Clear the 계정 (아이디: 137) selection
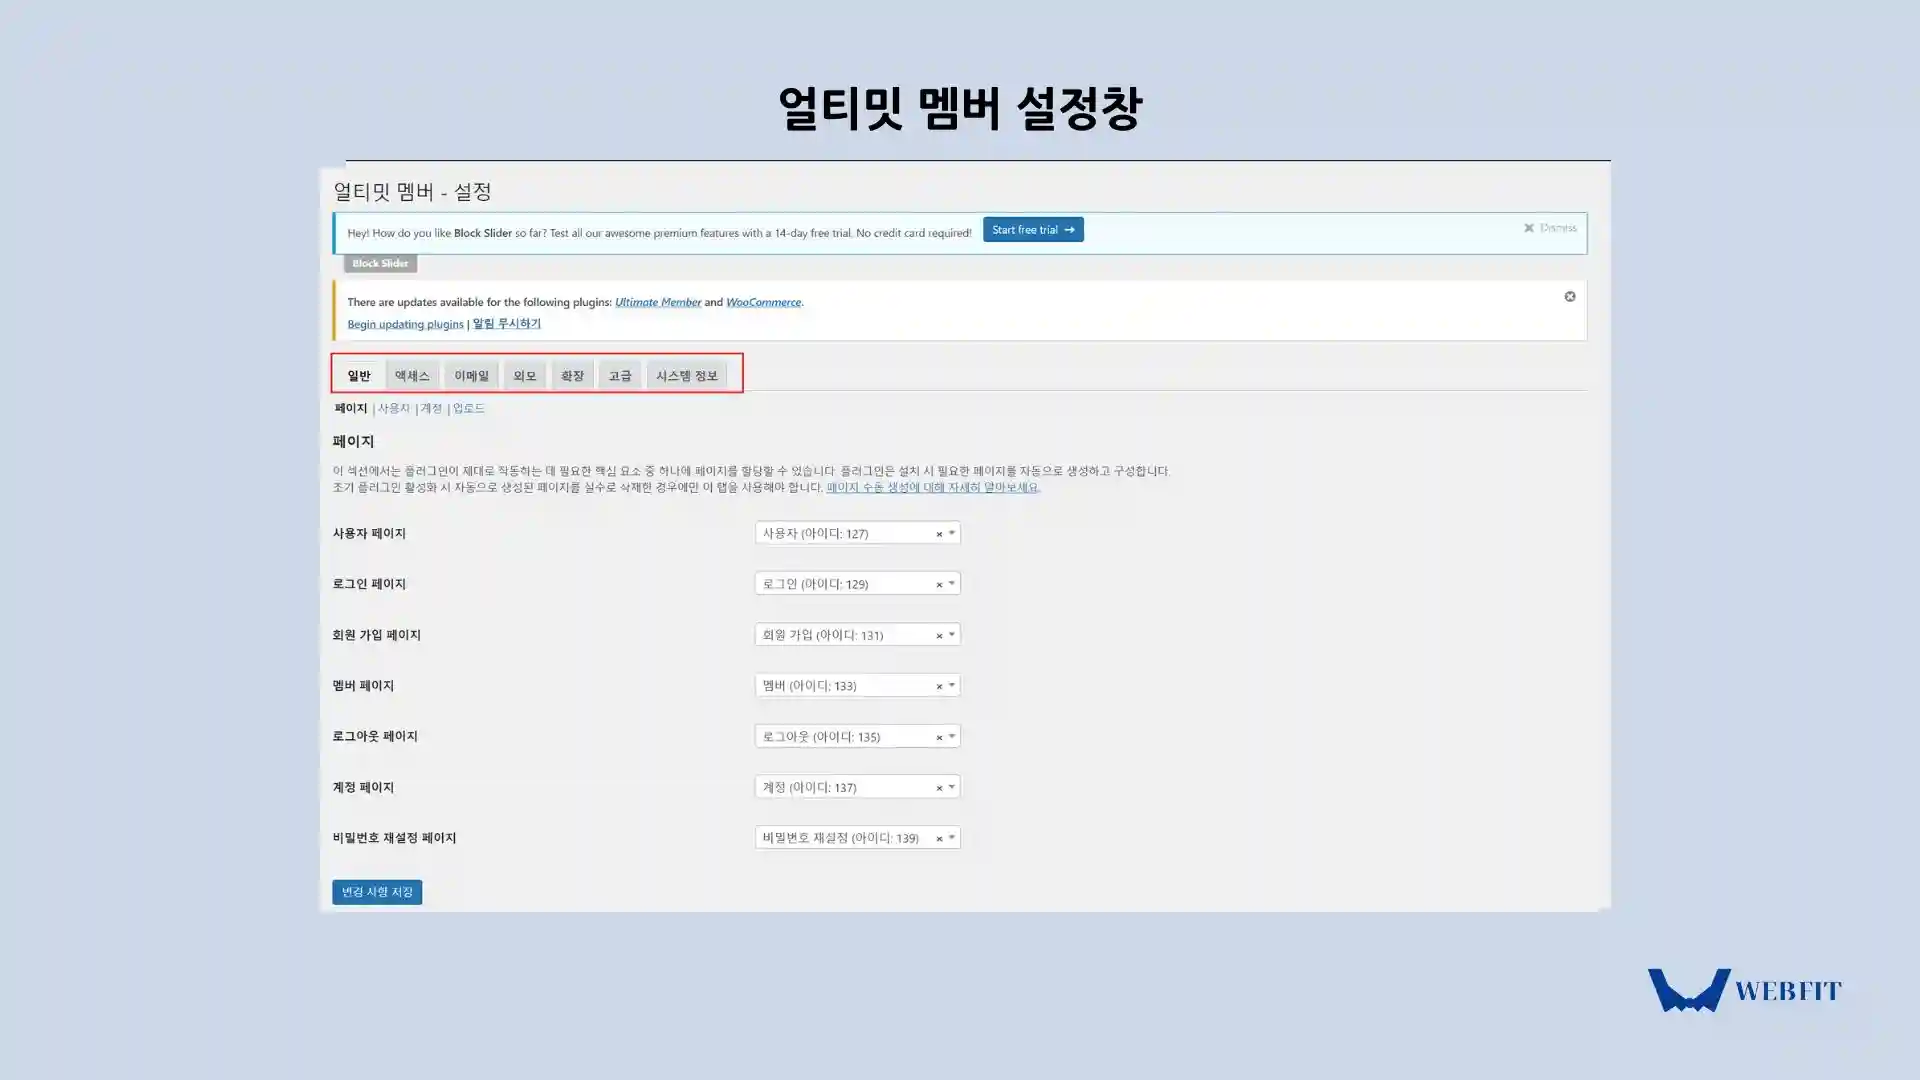Viewport: 1920px width, 1080px height. pyautogui.click(x=939, y=789)
